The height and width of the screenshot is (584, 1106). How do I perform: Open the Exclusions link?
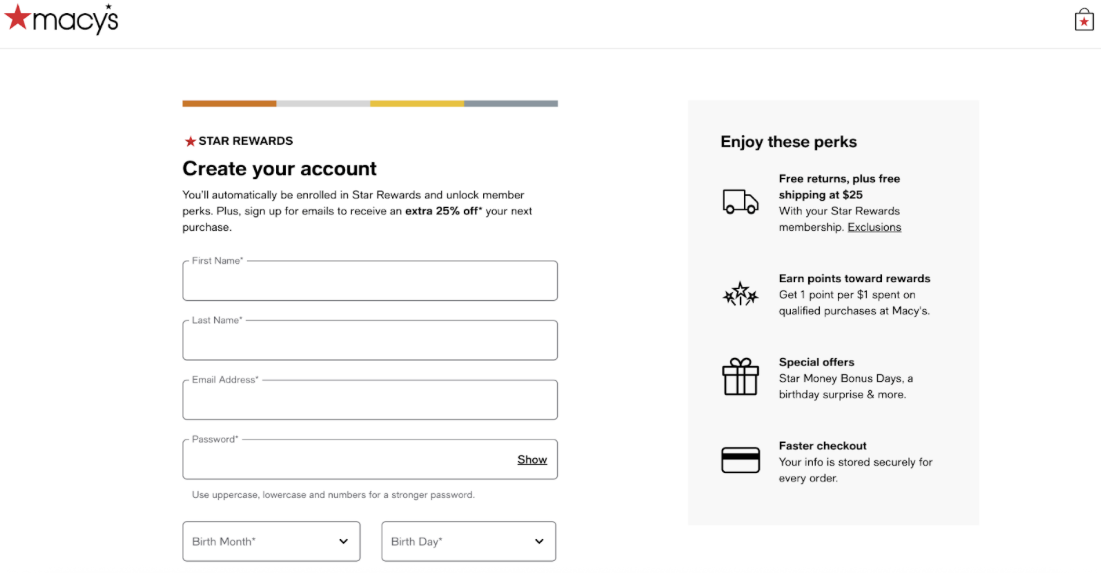[874, 227]
